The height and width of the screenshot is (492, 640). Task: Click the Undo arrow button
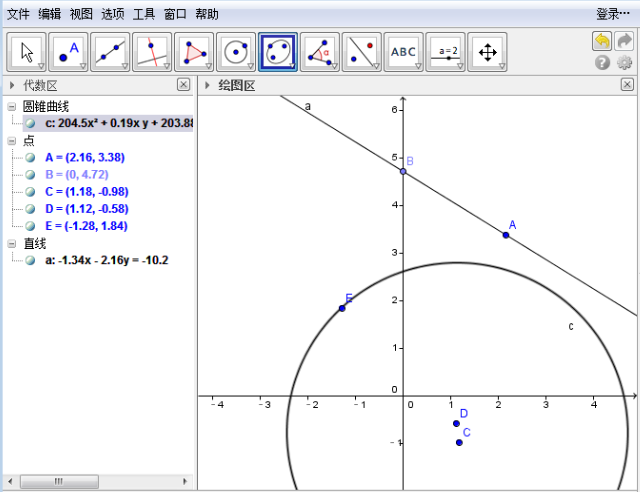pyautogui.click(x=602, y=41)
